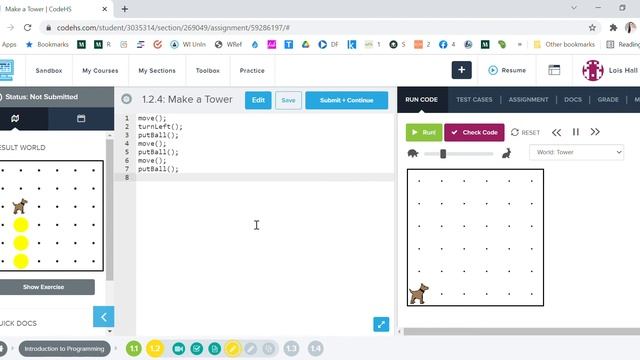The image size is (640, 360).
Task: Click the Facebook bookmark icon
Action: [x=443, y=44]
